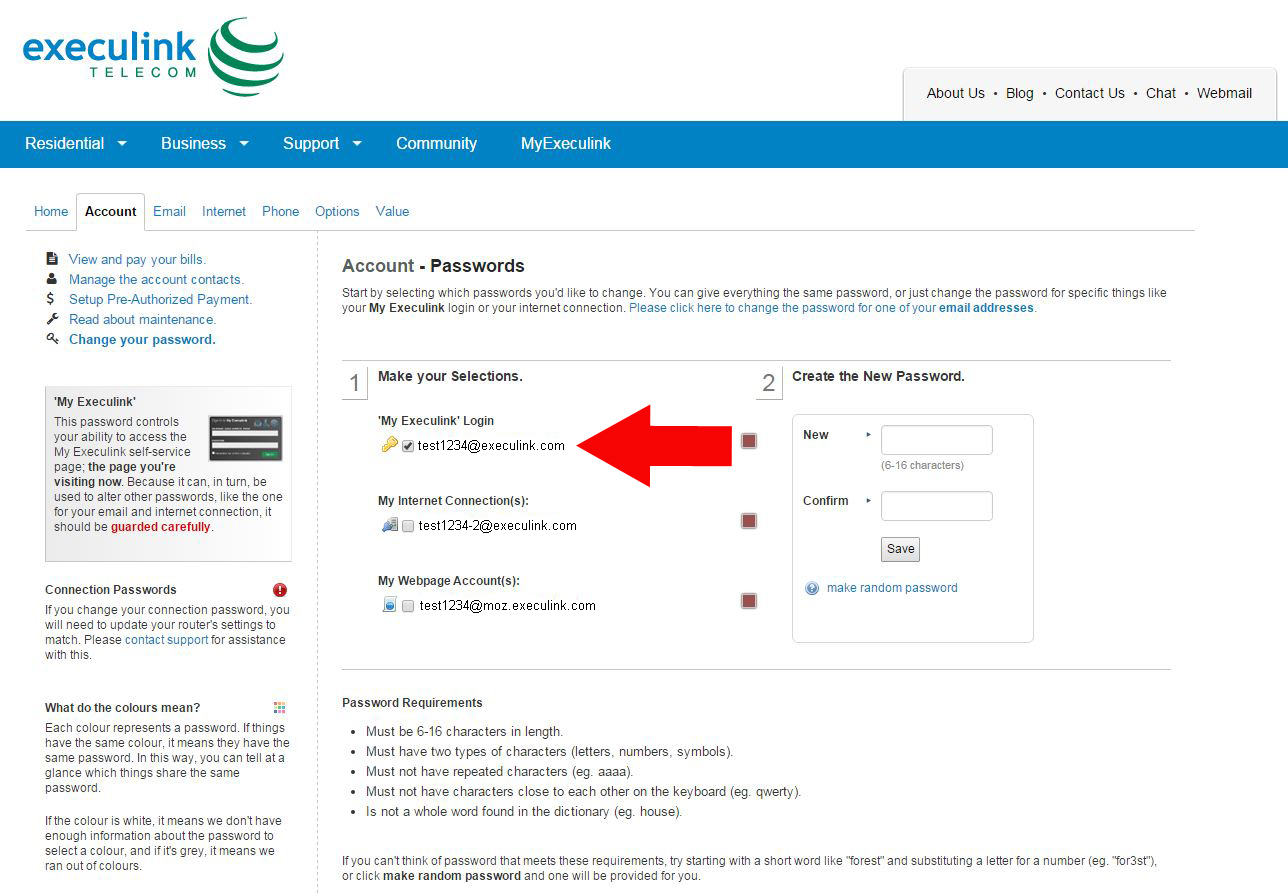Click View and pay your bills link

click(137, 259)
